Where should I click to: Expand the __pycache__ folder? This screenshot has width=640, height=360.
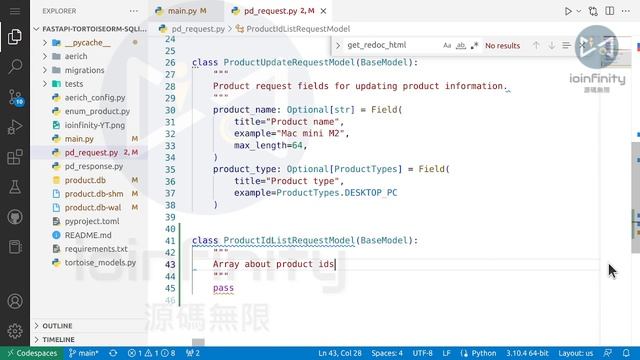(90, 42)
